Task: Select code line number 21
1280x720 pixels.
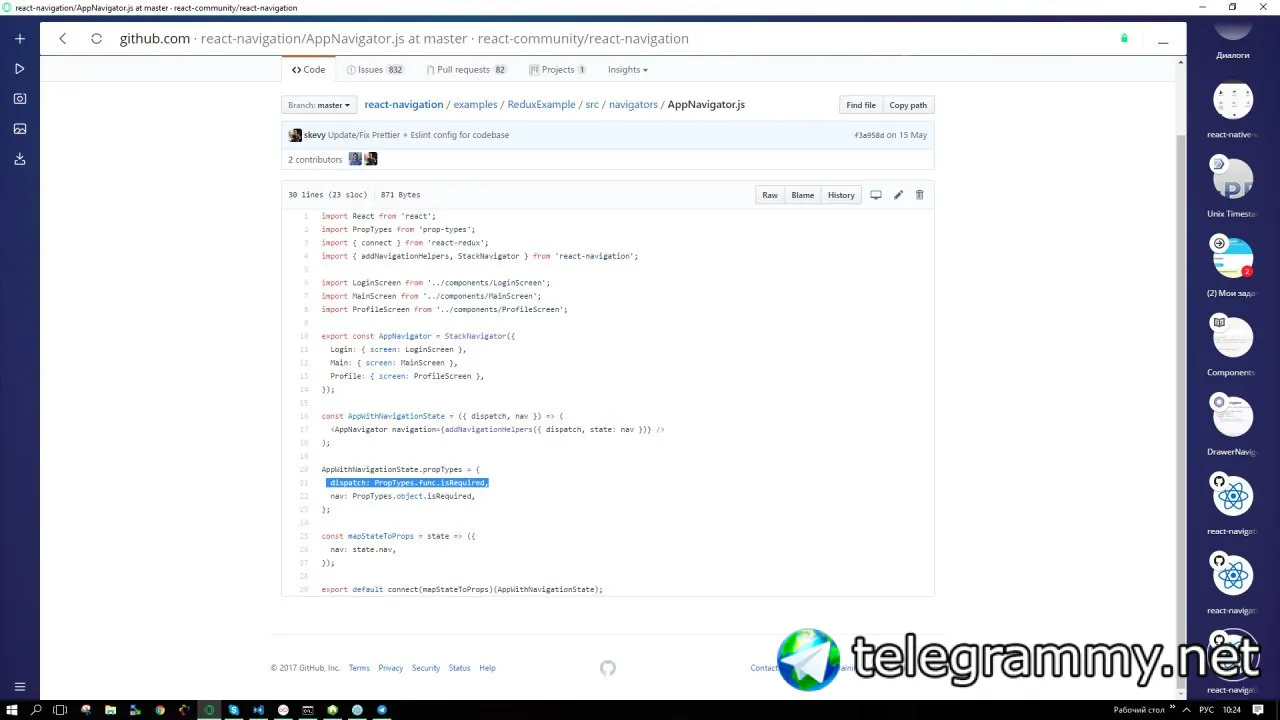Action: coord(304,483)
